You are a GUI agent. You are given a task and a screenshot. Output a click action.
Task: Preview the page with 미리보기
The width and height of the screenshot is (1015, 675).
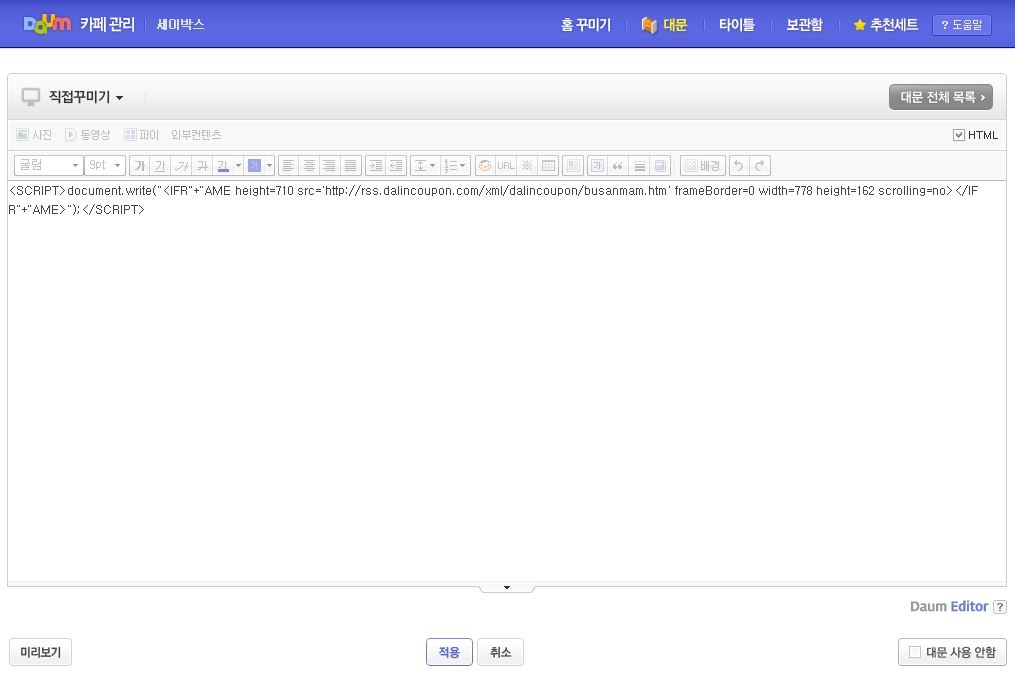(x=40, y=652)
